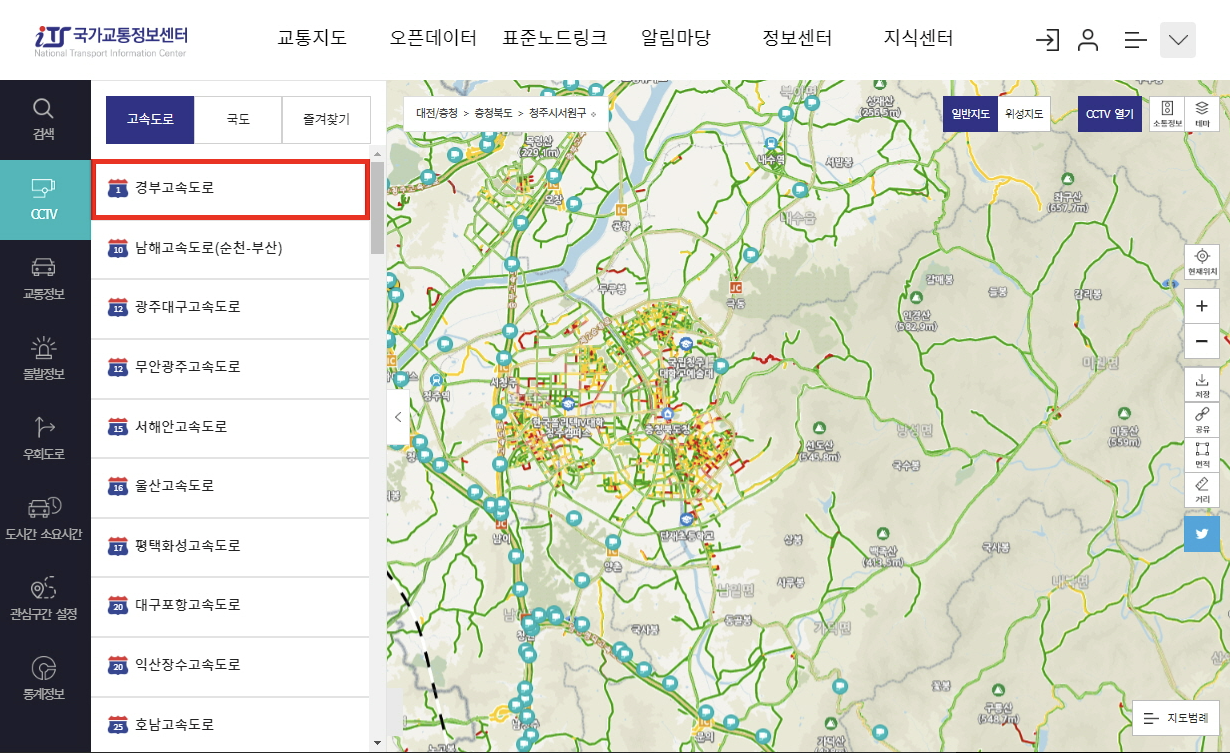Image resolution: width=1230 pixels, height=754 pixels.
Task: Go to 현재위치 current location
Action: tap(1202, 263)
